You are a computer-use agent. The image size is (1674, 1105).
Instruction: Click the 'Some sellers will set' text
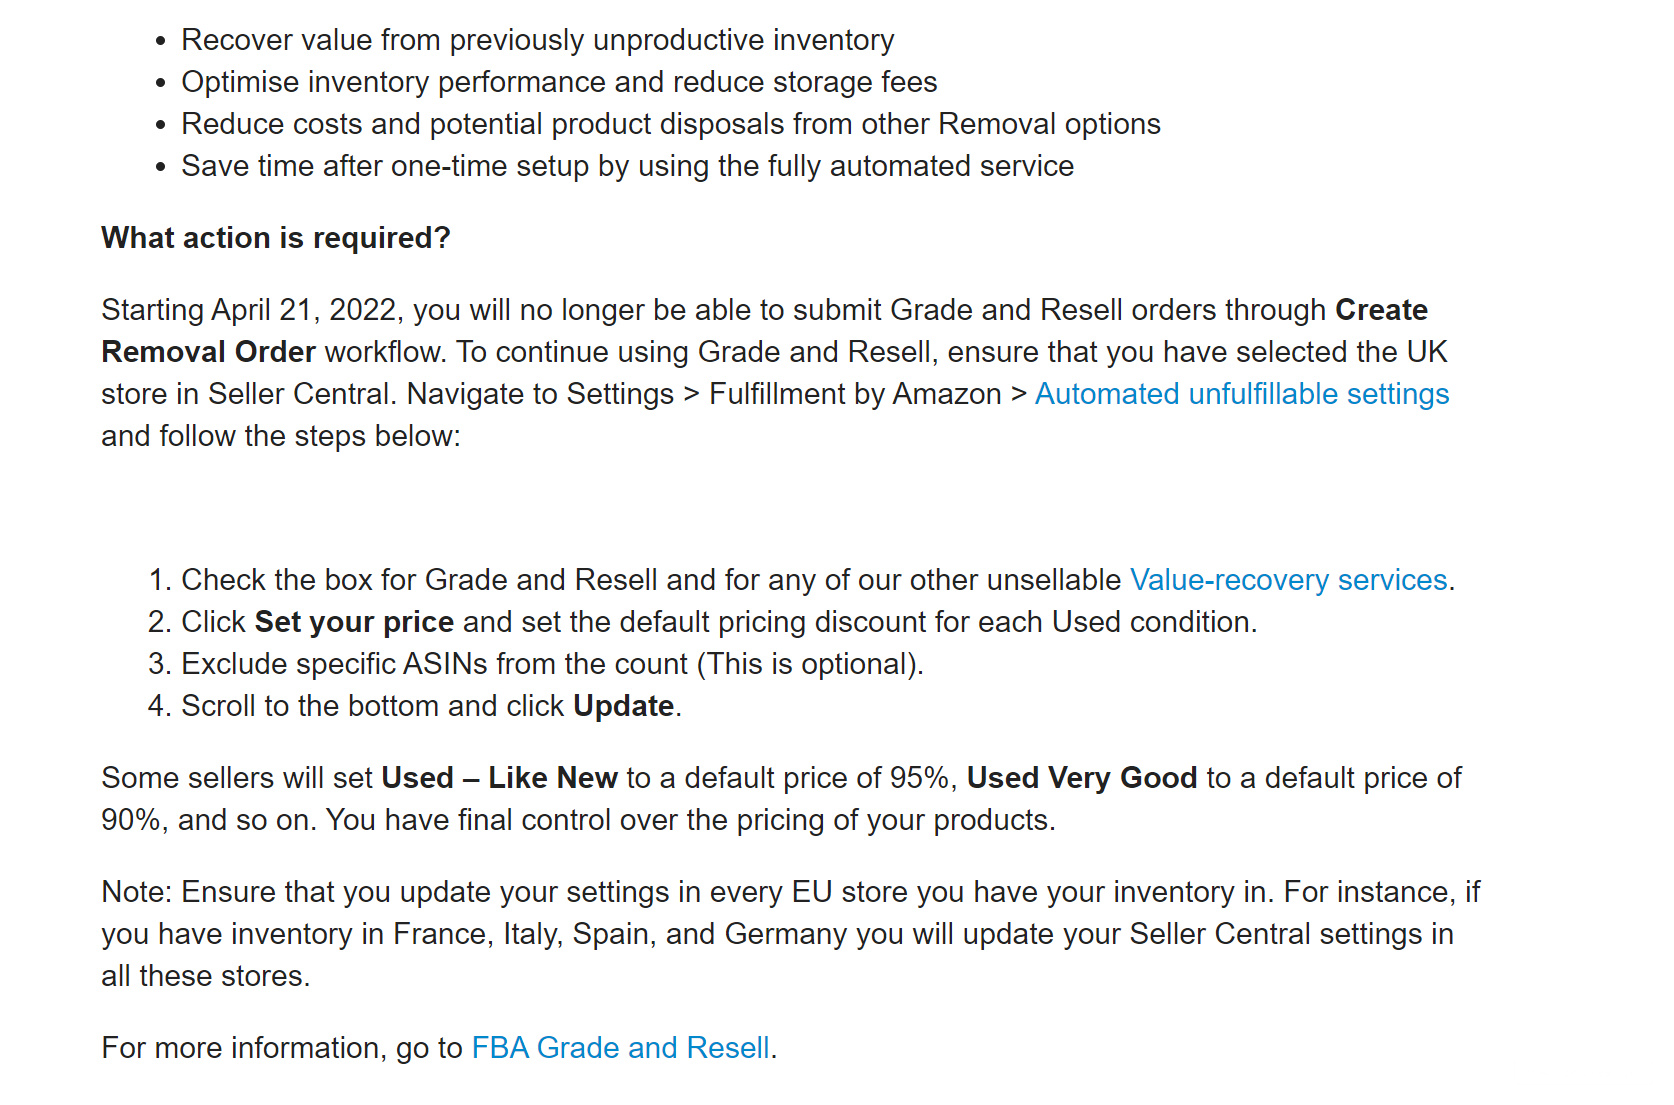click(237, 778)
